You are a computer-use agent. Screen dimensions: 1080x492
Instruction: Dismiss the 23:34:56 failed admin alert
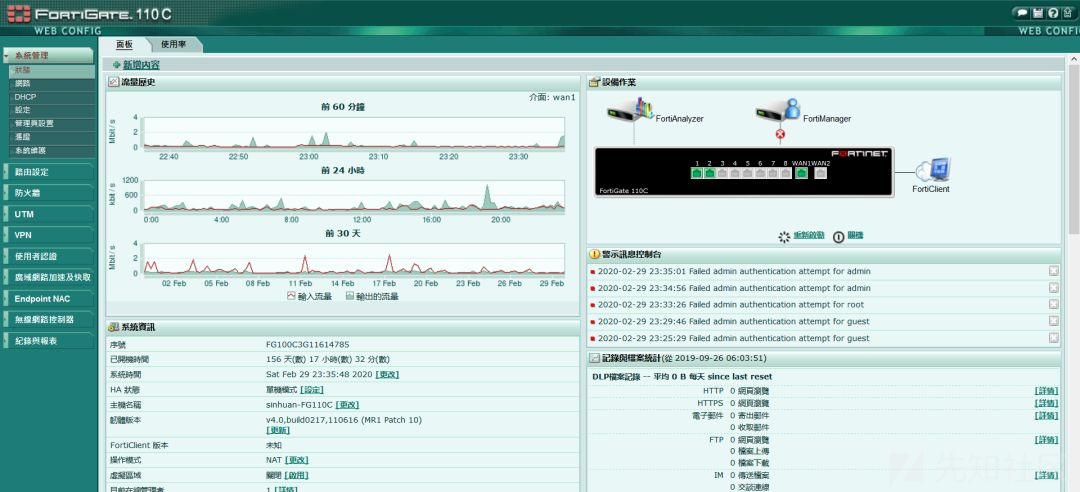click(1053, 287)
